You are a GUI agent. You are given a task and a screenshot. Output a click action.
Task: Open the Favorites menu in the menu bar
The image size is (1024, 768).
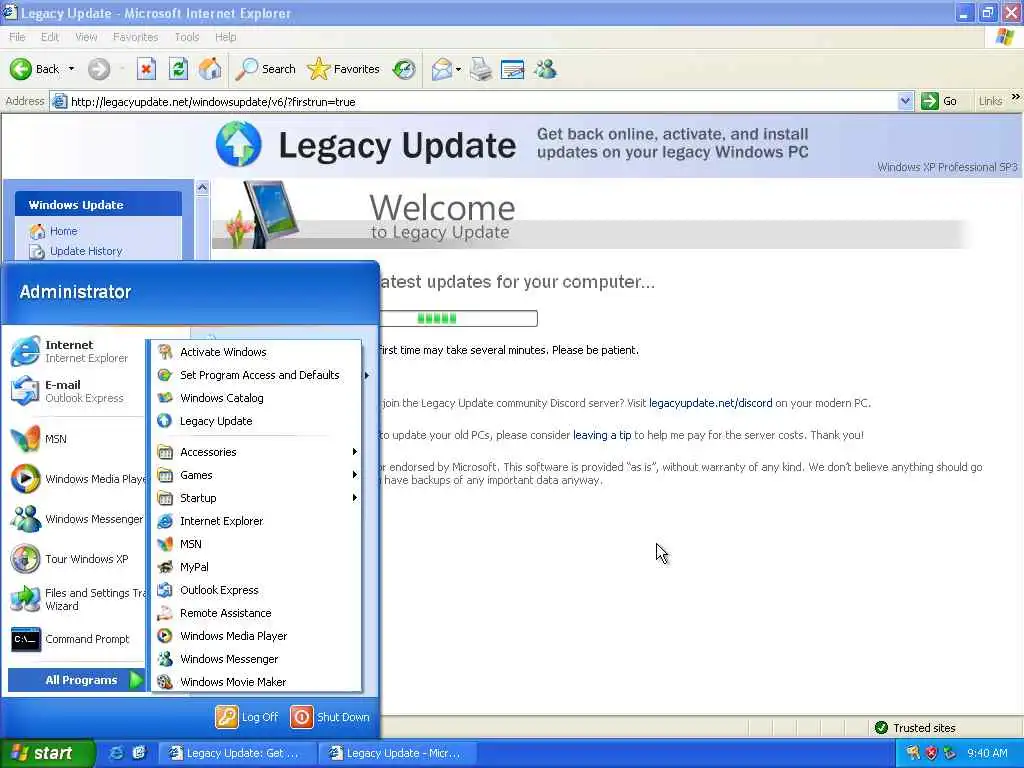coord(135,37)
